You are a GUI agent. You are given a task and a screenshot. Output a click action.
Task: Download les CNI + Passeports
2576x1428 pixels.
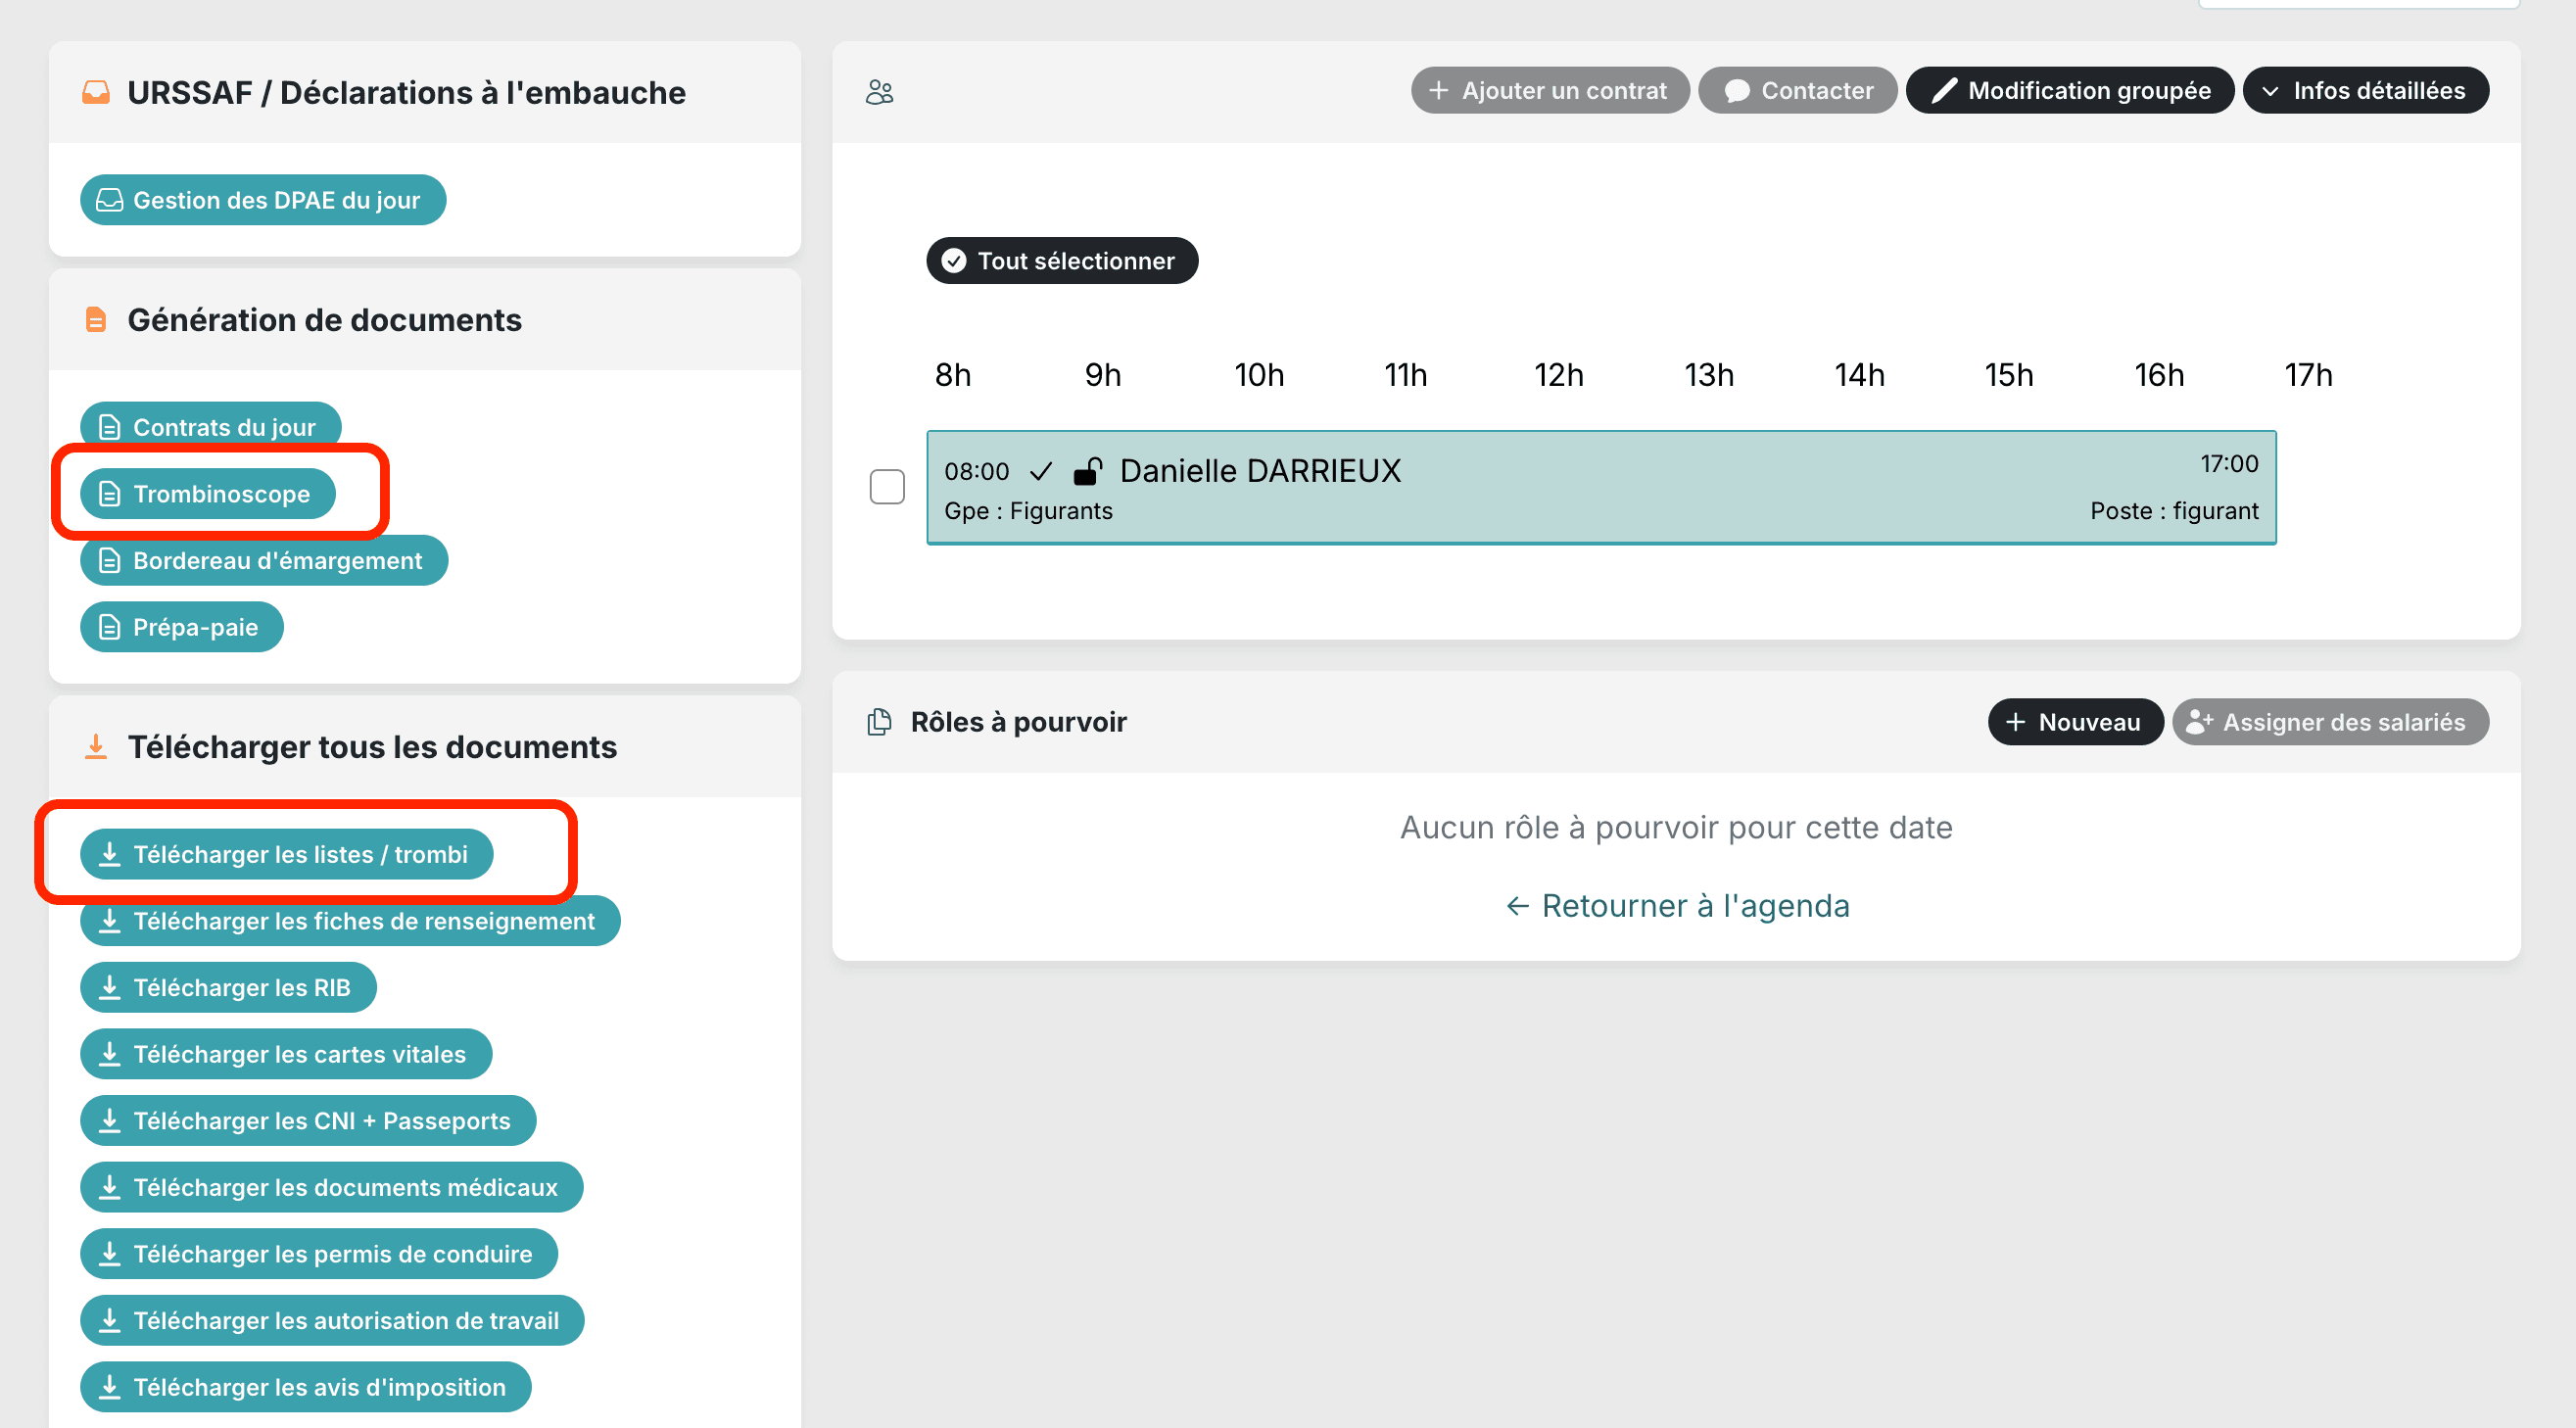click(308, 1121)
